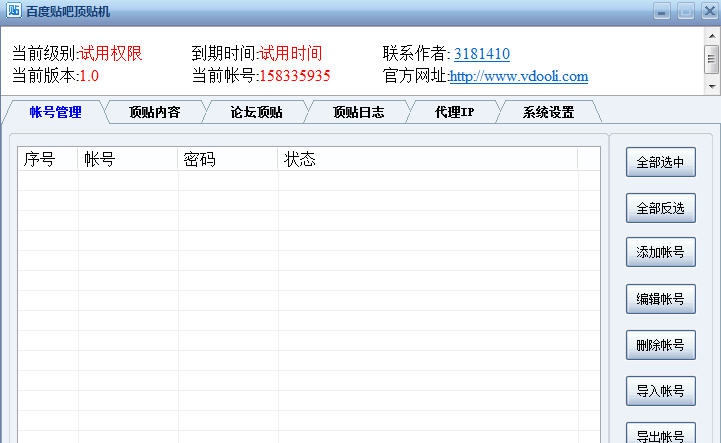Sort by the 序号 column header
Screen dimensions: 721x443
pyautogui.click(x=48, y=159)
